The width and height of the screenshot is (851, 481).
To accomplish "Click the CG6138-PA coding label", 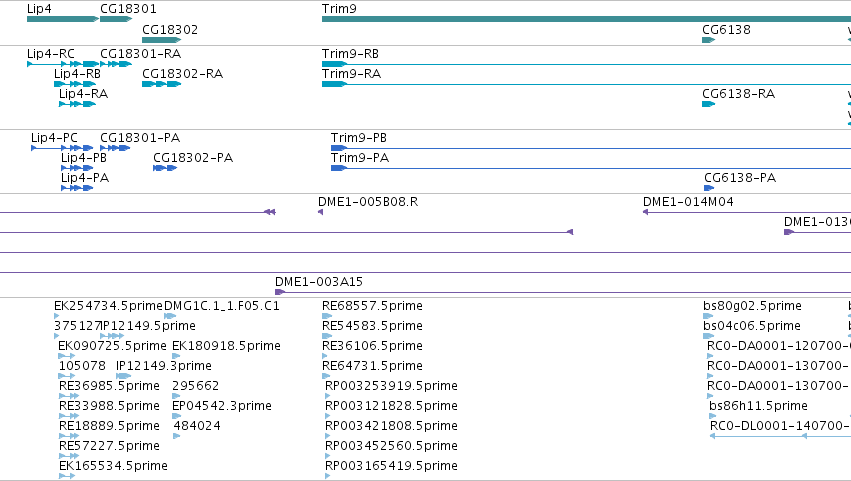I will [740, 178].
